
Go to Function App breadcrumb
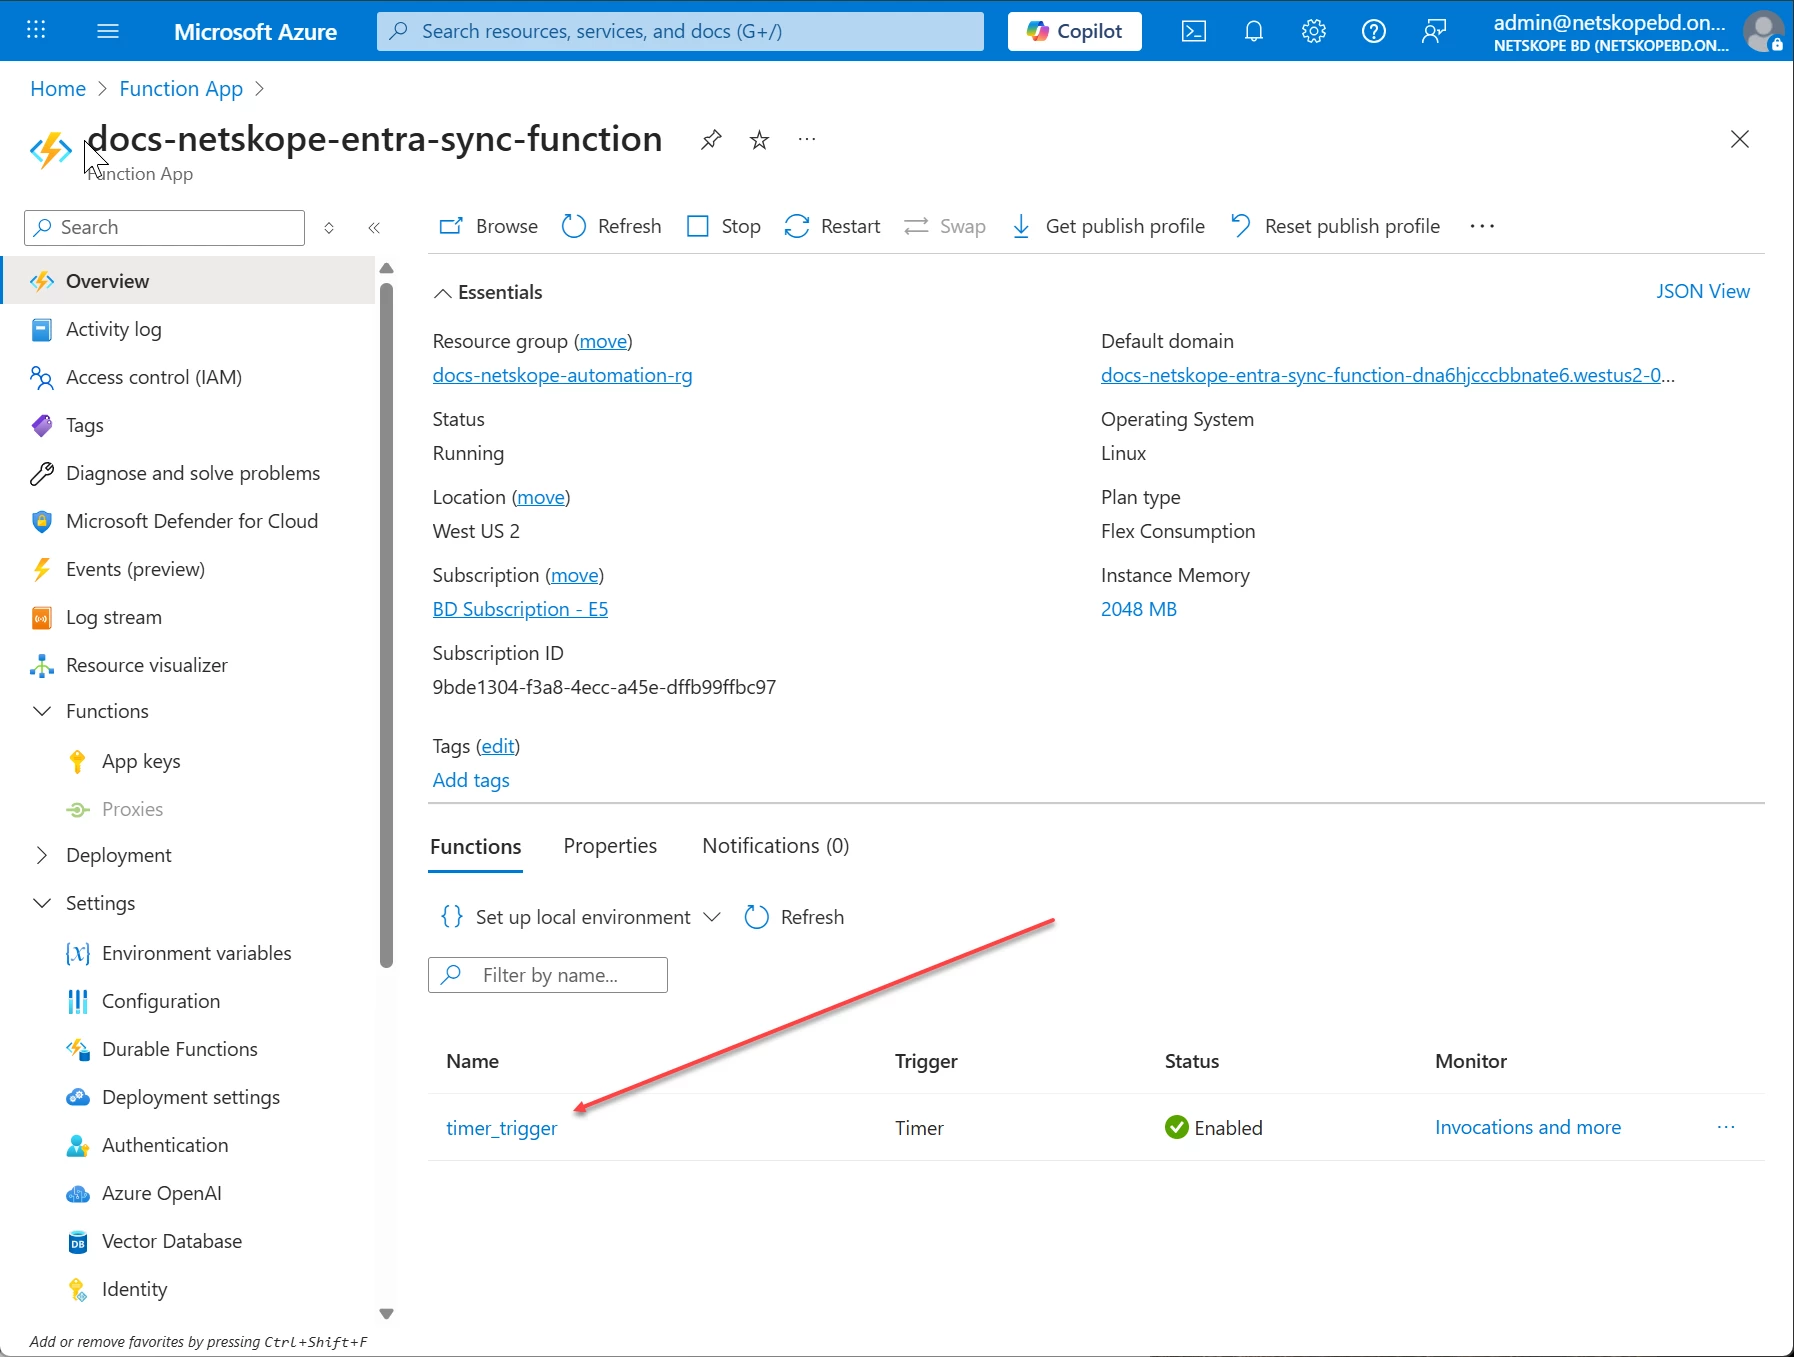point(181,89)
